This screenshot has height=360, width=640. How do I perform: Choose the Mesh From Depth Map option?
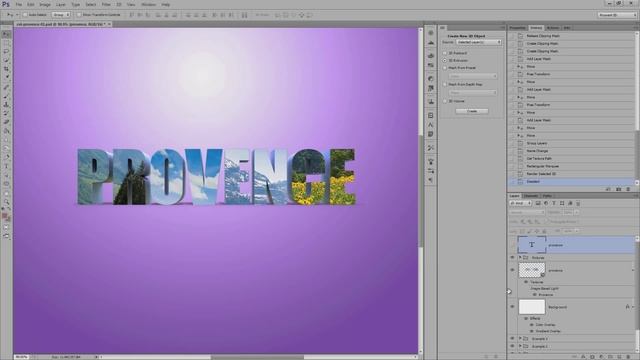(x=445, y=84)
